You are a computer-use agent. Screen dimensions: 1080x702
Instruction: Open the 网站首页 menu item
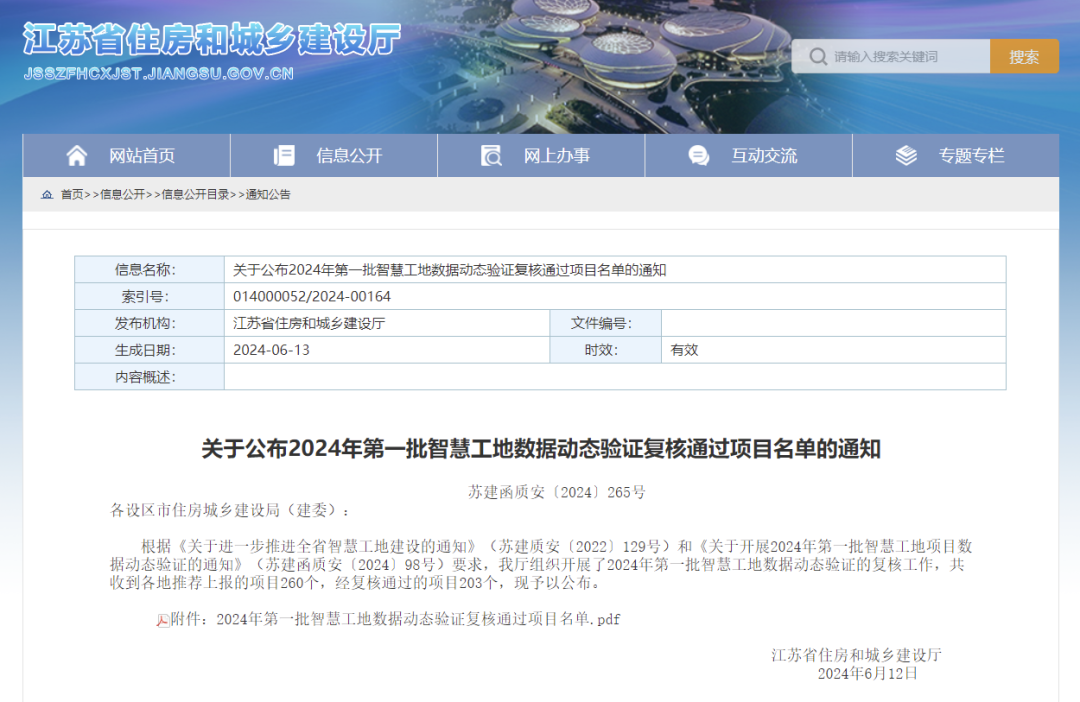[127, 156]
